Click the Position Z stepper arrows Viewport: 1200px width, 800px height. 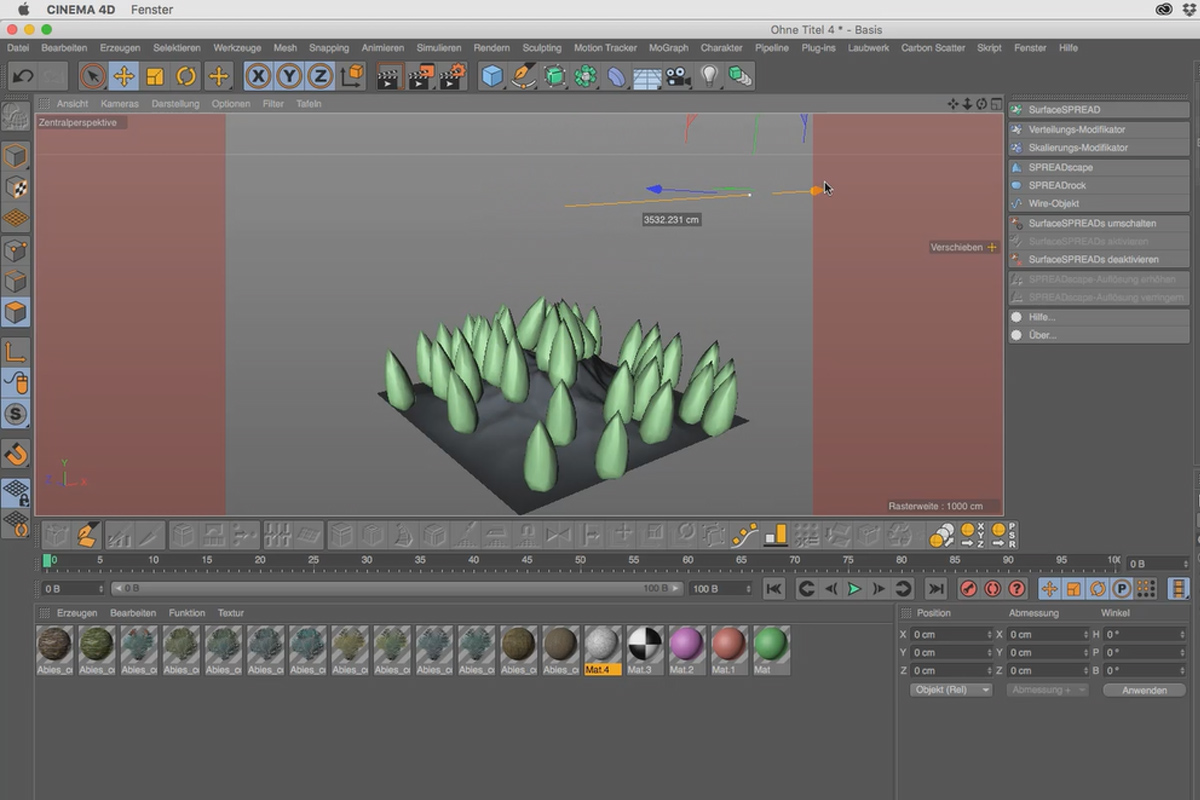point(990,670)
